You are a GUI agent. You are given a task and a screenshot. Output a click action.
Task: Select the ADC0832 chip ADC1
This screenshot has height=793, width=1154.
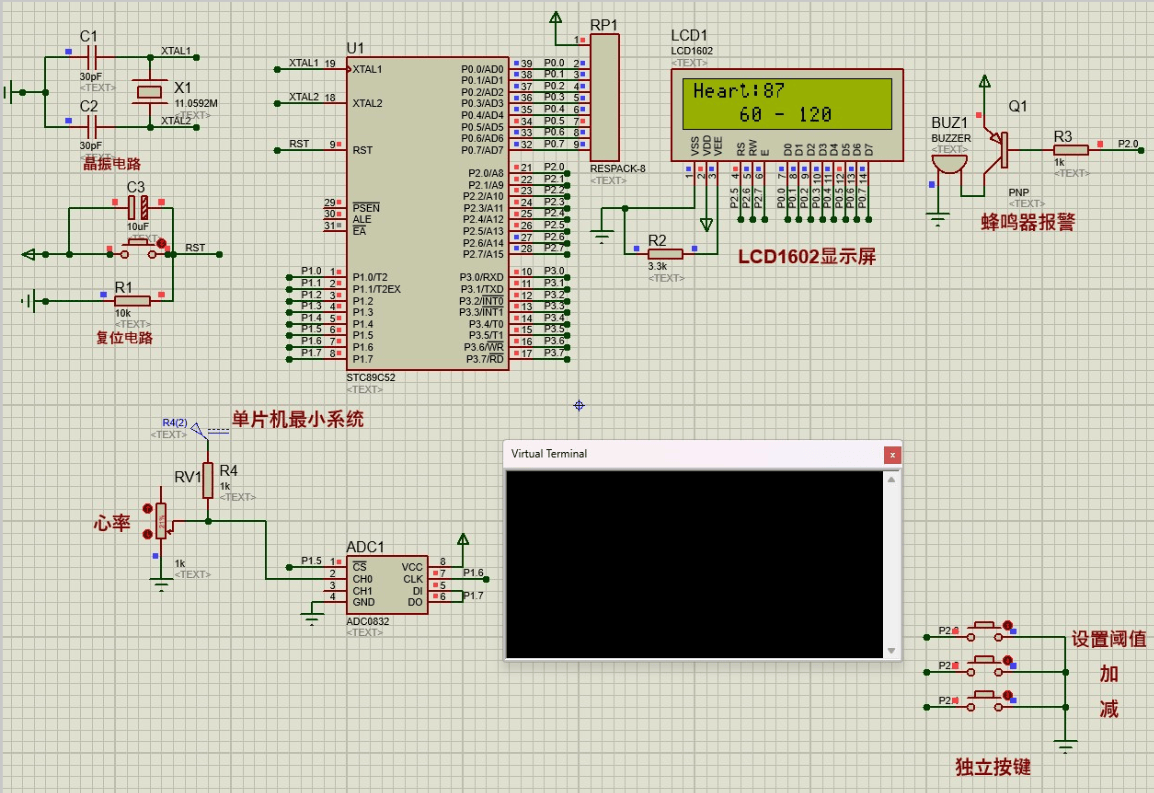coord(388,584)
